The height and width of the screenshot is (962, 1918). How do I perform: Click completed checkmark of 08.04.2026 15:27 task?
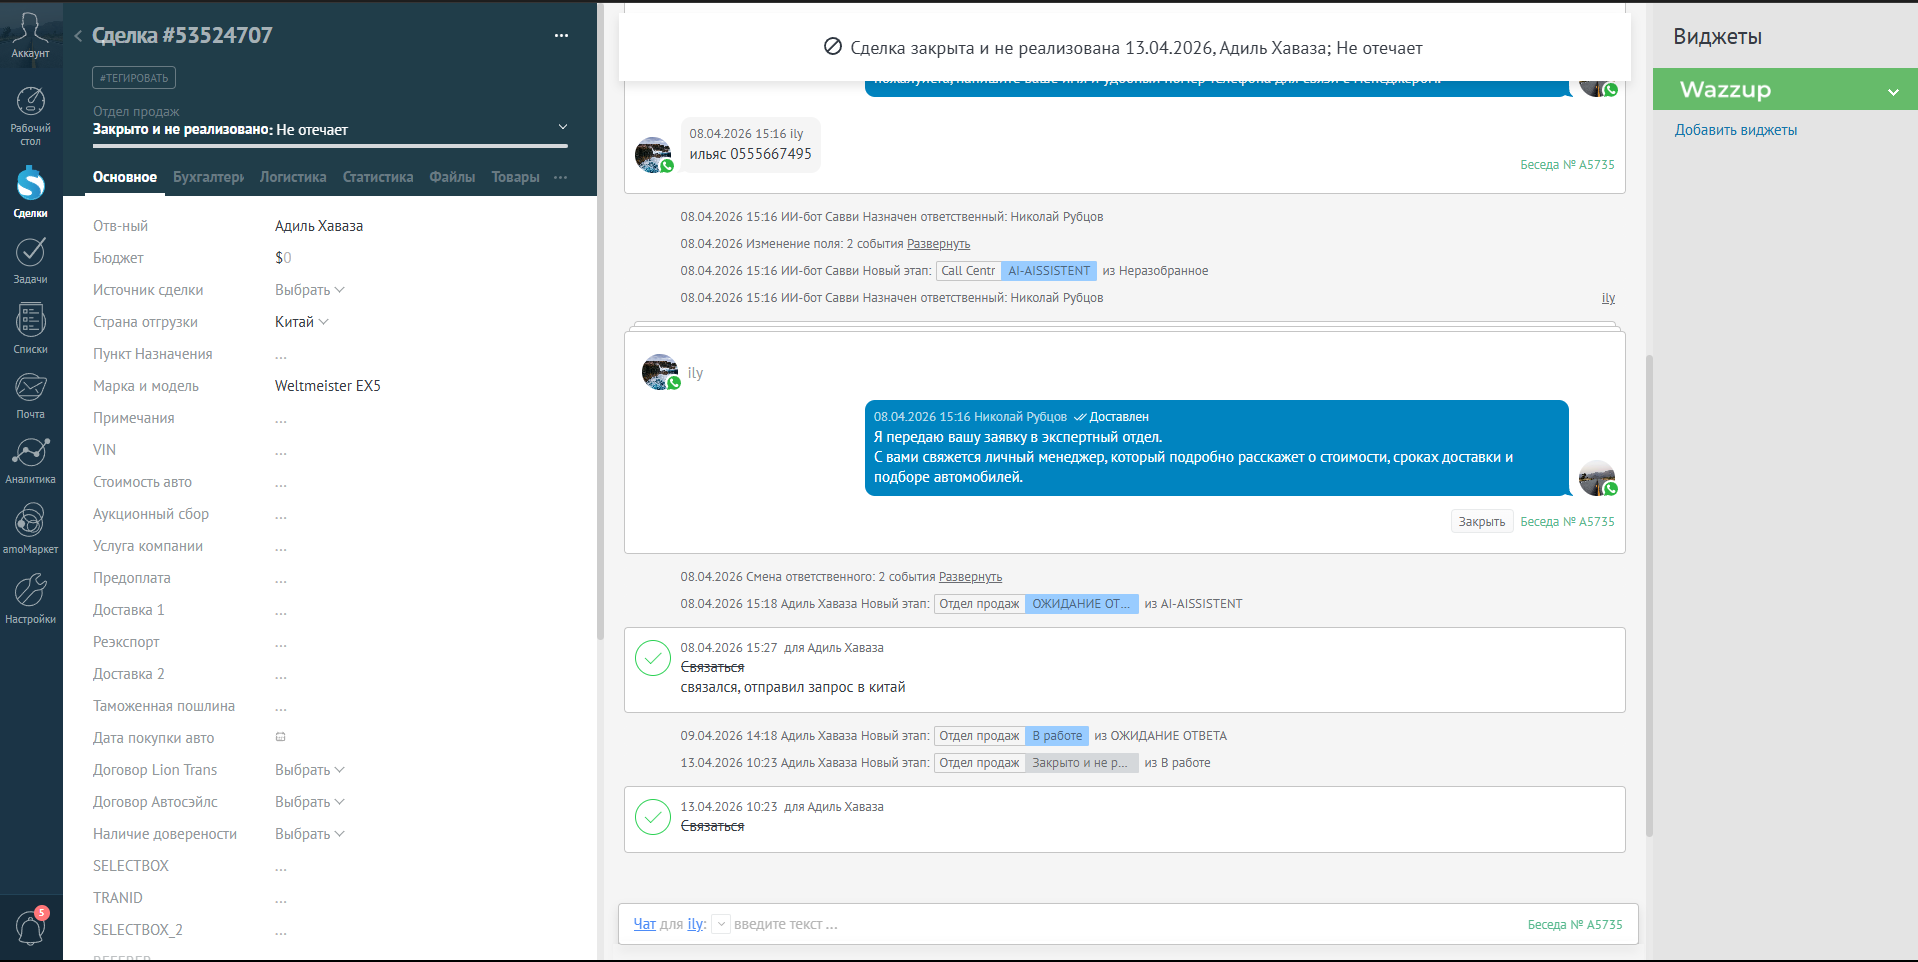(653, 658)
